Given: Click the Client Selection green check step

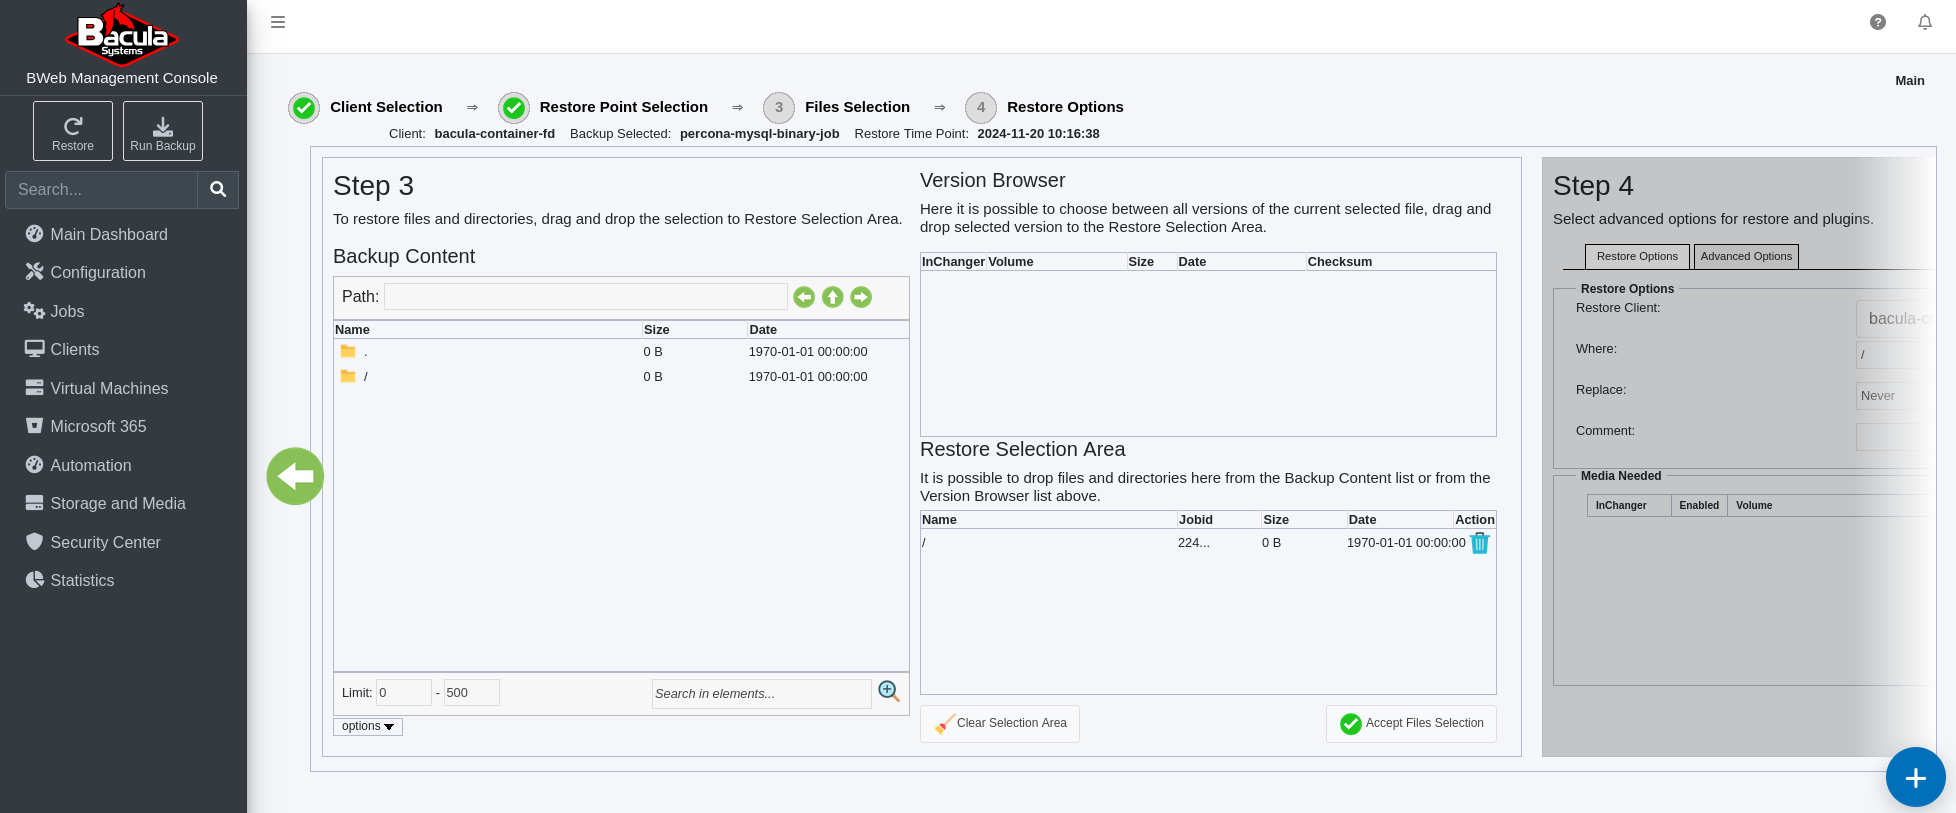Looking at the screenshot, I should pyautogui.click(x=304, y=107).
